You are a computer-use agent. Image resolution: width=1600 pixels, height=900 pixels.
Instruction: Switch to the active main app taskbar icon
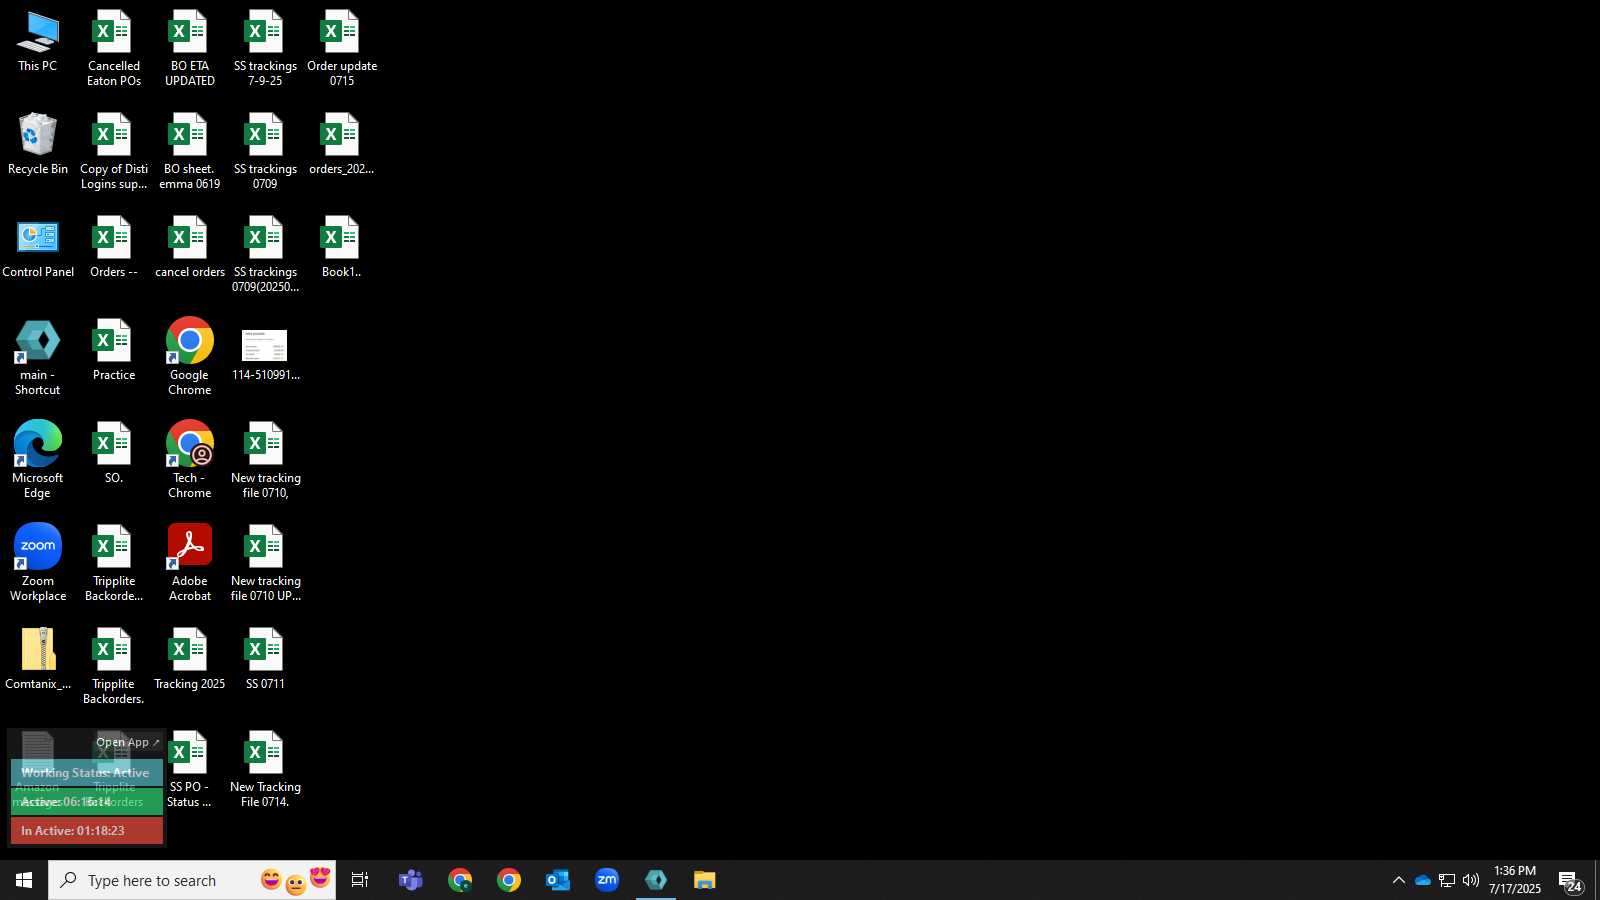point(656,880)
